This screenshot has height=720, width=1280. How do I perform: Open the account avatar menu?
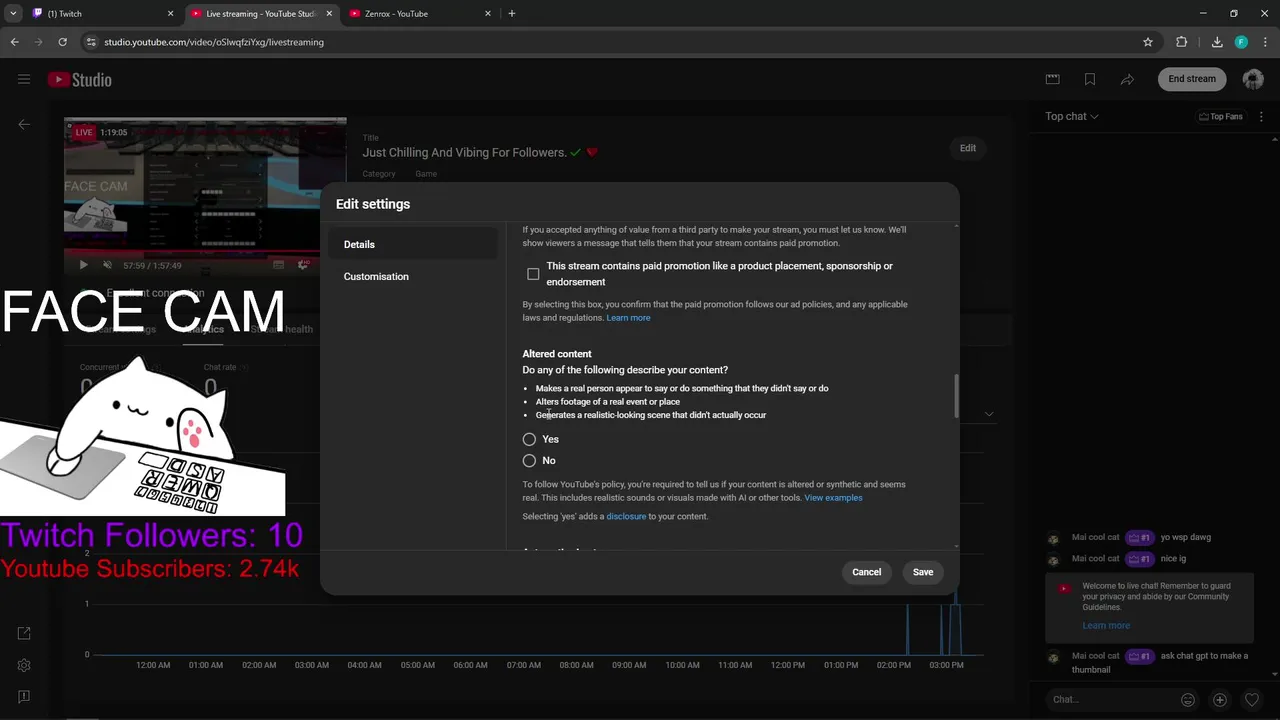(x=1253, y=79)
